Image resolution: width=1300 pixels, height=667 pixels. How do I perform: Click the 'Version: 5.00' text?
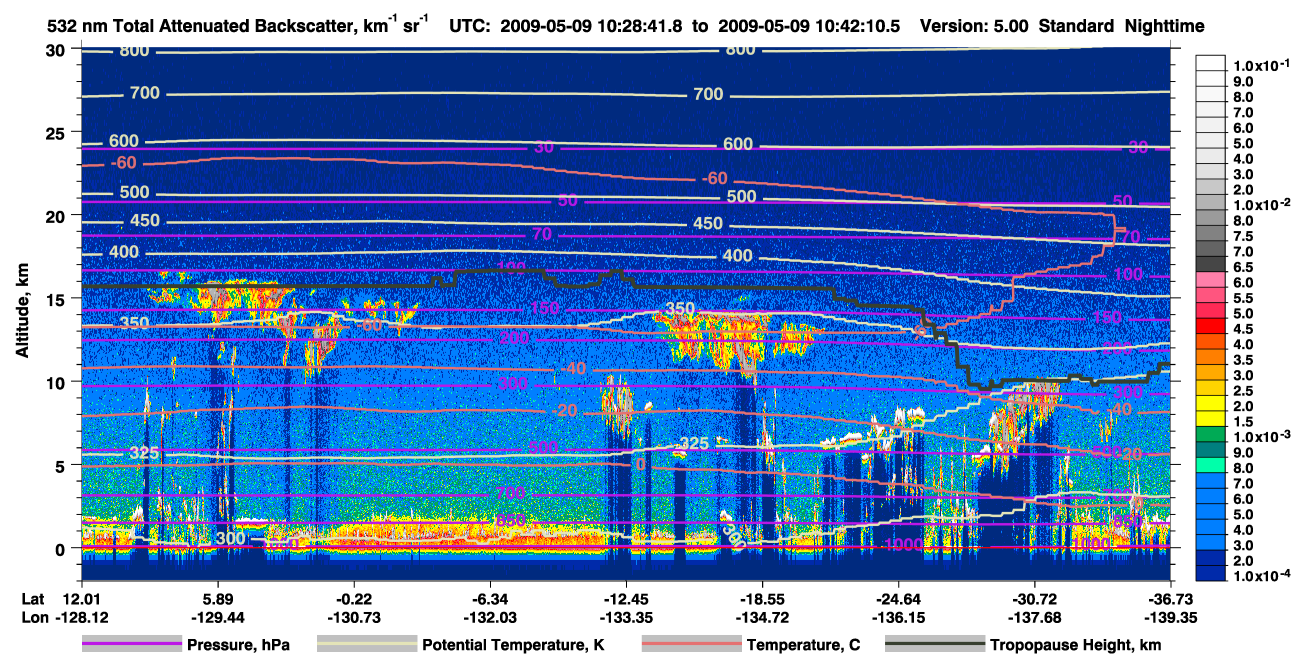(972, 26)
